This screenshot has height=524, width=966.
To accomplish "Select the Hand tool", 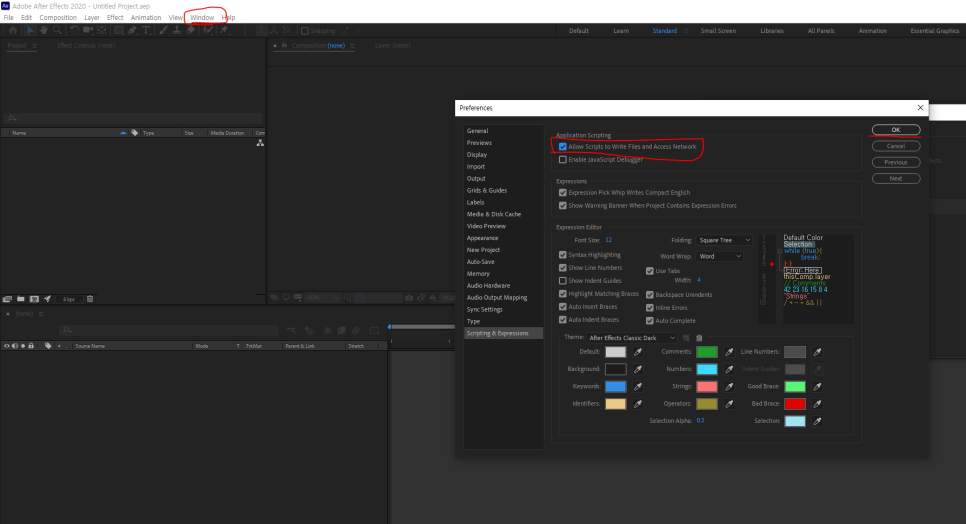I will click(x=43, y=30).
